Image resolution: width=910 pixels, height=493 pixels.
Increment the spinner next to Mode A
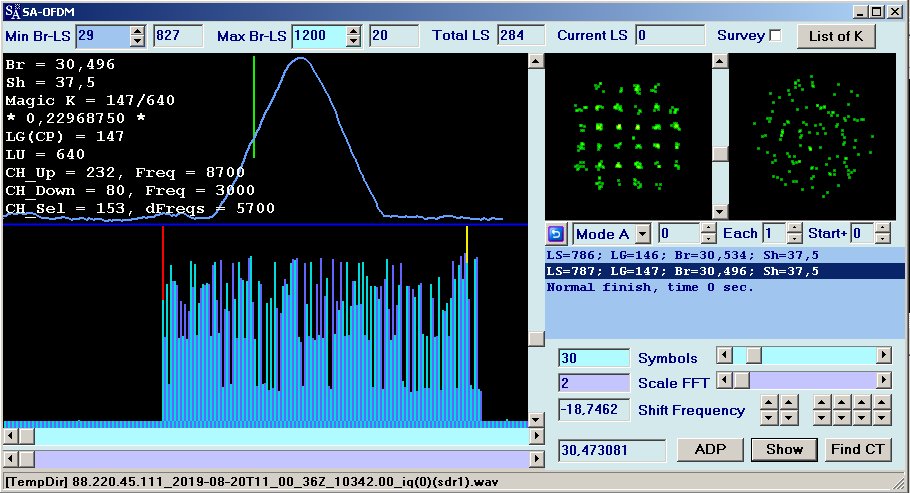(709, 229)
